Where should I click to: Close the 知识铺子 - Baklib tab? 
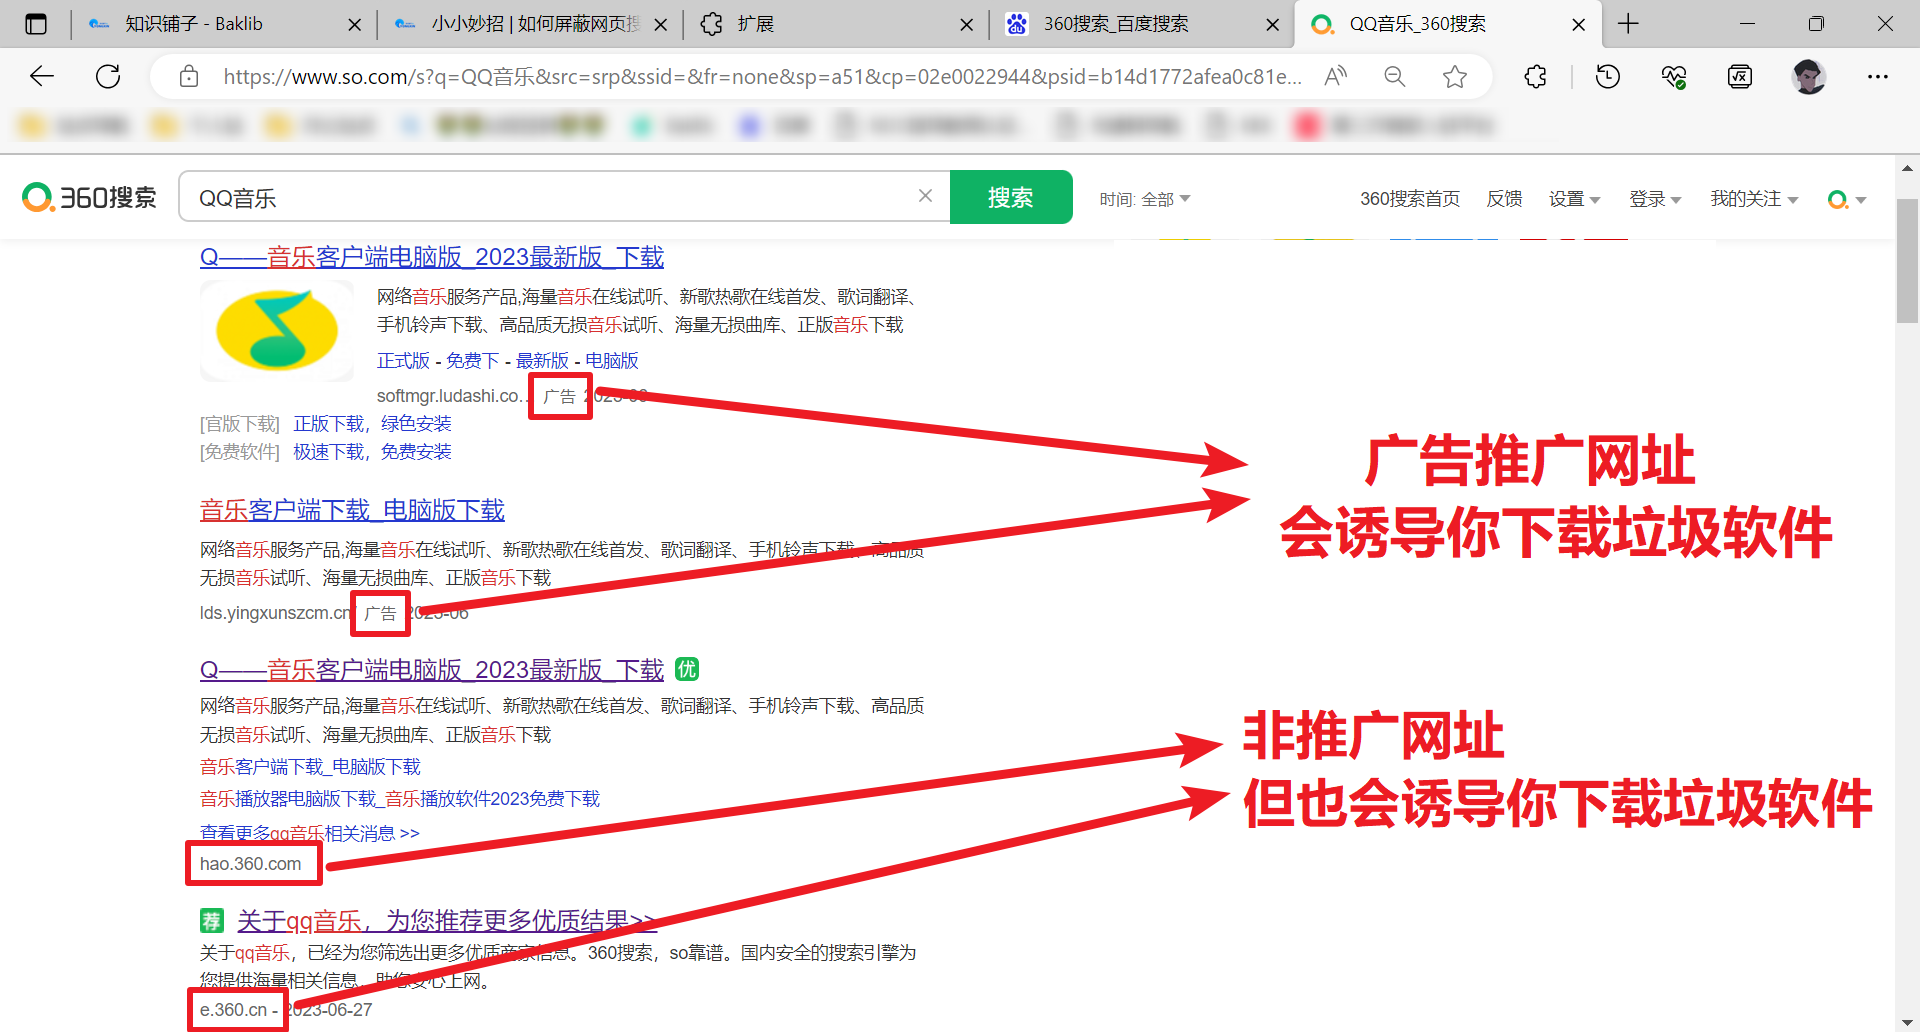(354, 24)
